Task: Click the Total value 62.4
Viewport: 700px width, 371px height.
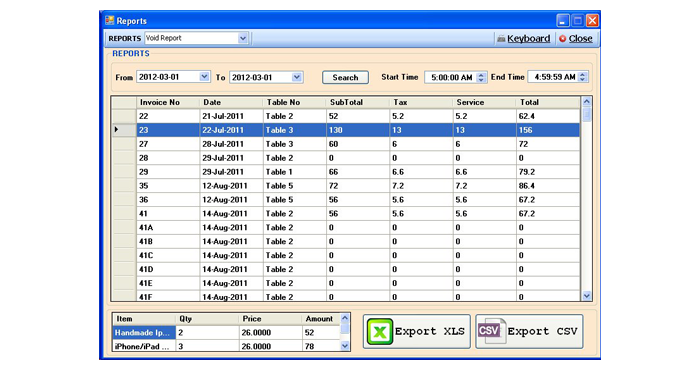Action: point(527,116)
